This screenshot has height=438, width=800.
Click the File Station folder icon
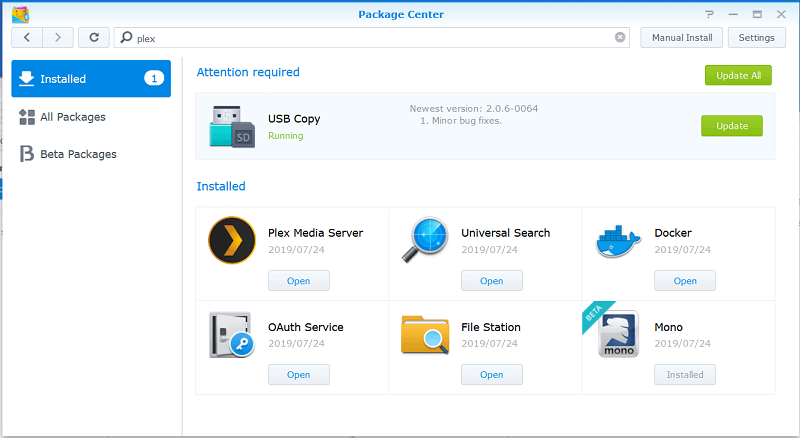click(x=425, y=335)
